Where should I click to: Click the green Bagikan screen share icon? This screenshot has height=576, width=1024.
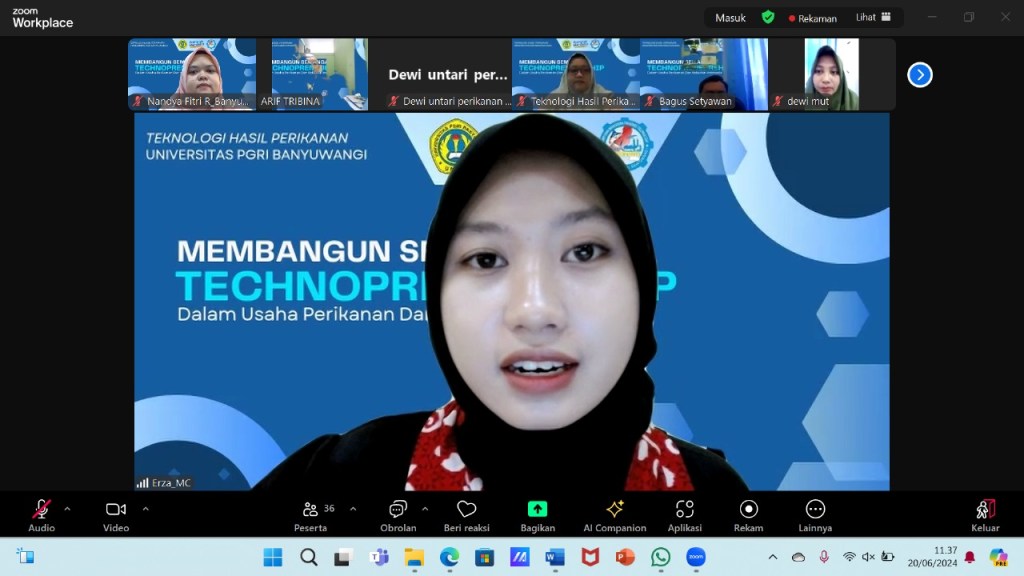click(x=537, y=508)
